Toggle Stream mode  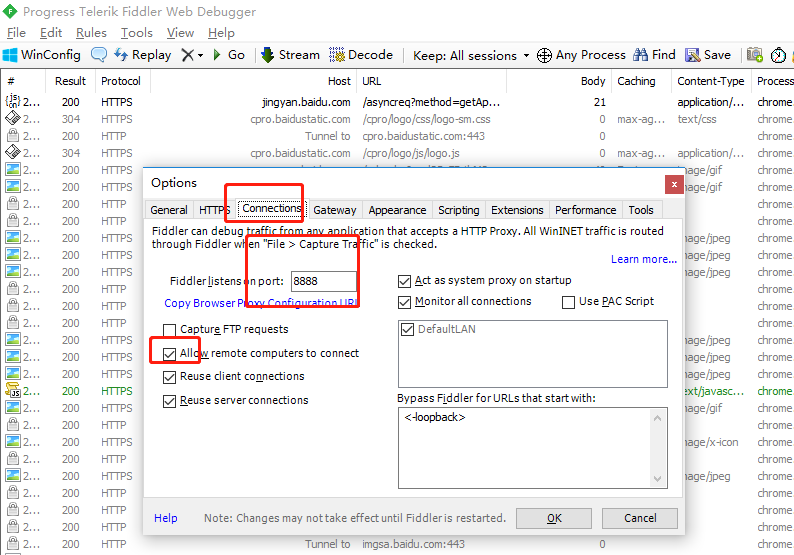click(290, 55)
